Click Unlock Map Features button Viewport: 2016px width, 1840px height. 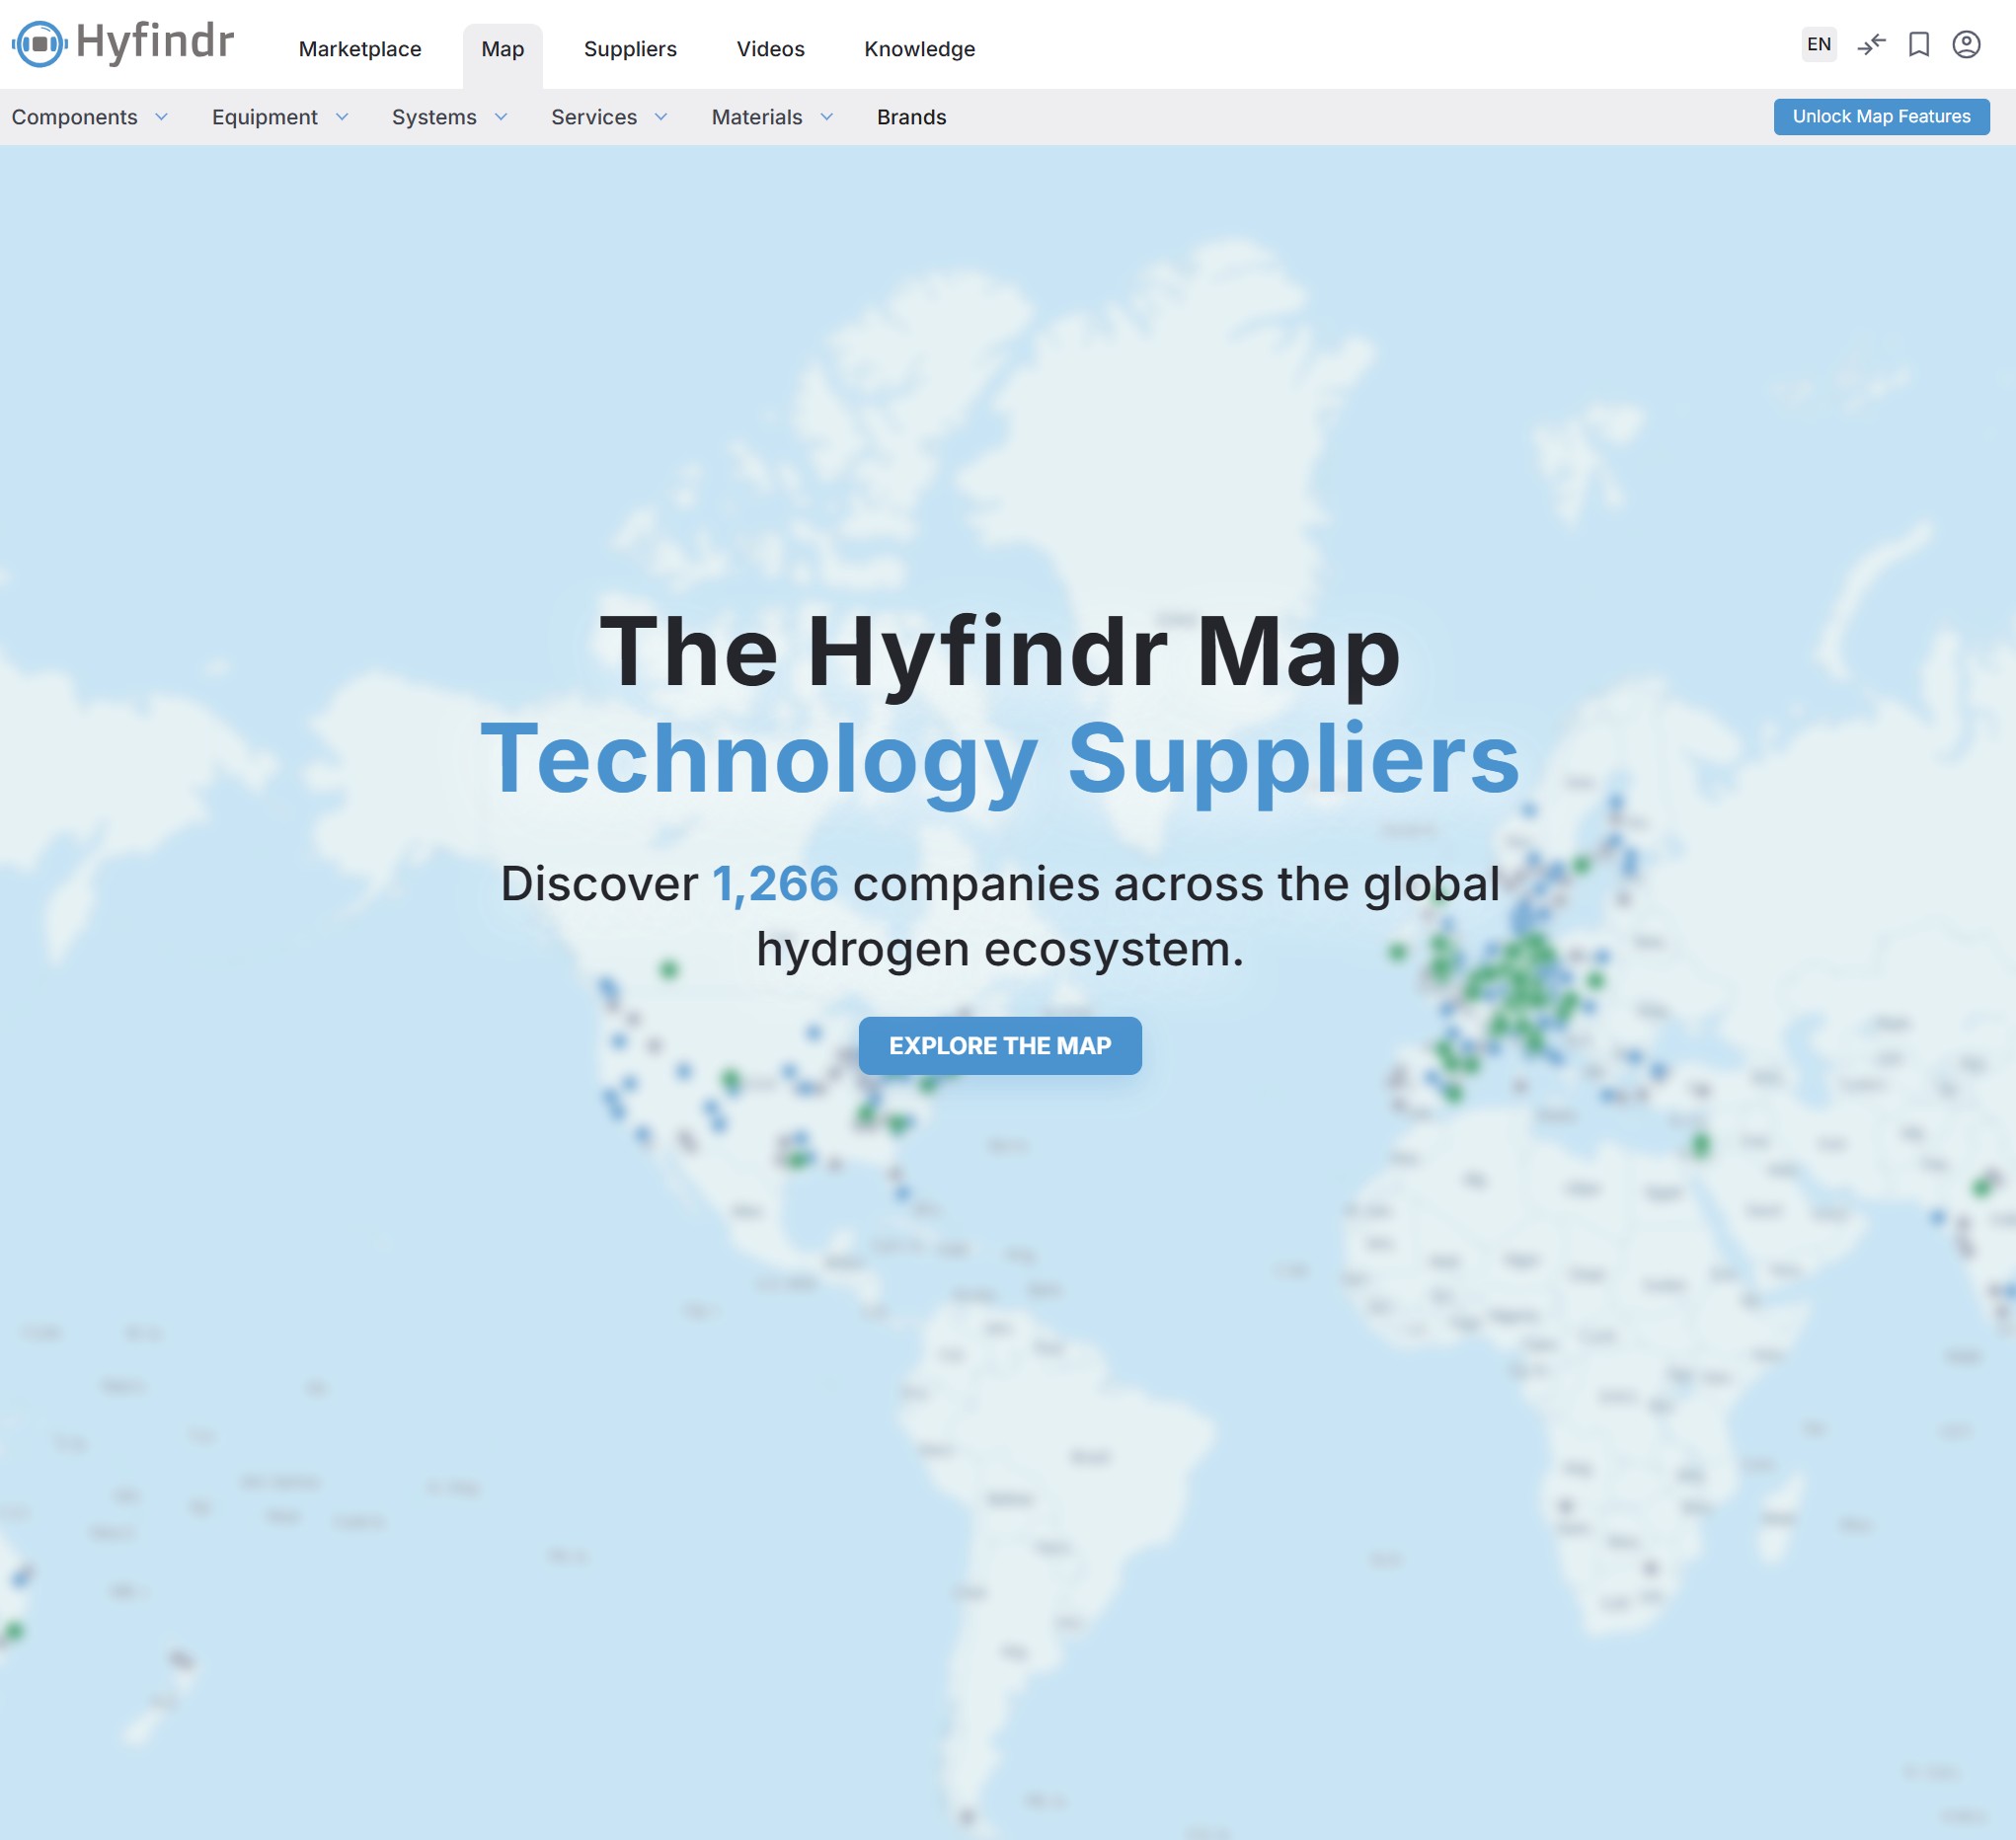click(1881, 116)
